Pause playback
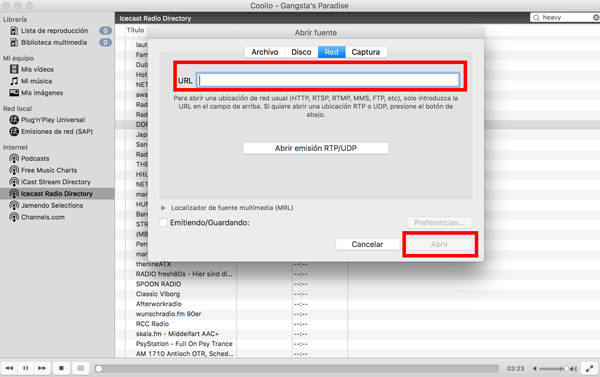The height and width of the screenshot is (377, 600). point(26,368)
